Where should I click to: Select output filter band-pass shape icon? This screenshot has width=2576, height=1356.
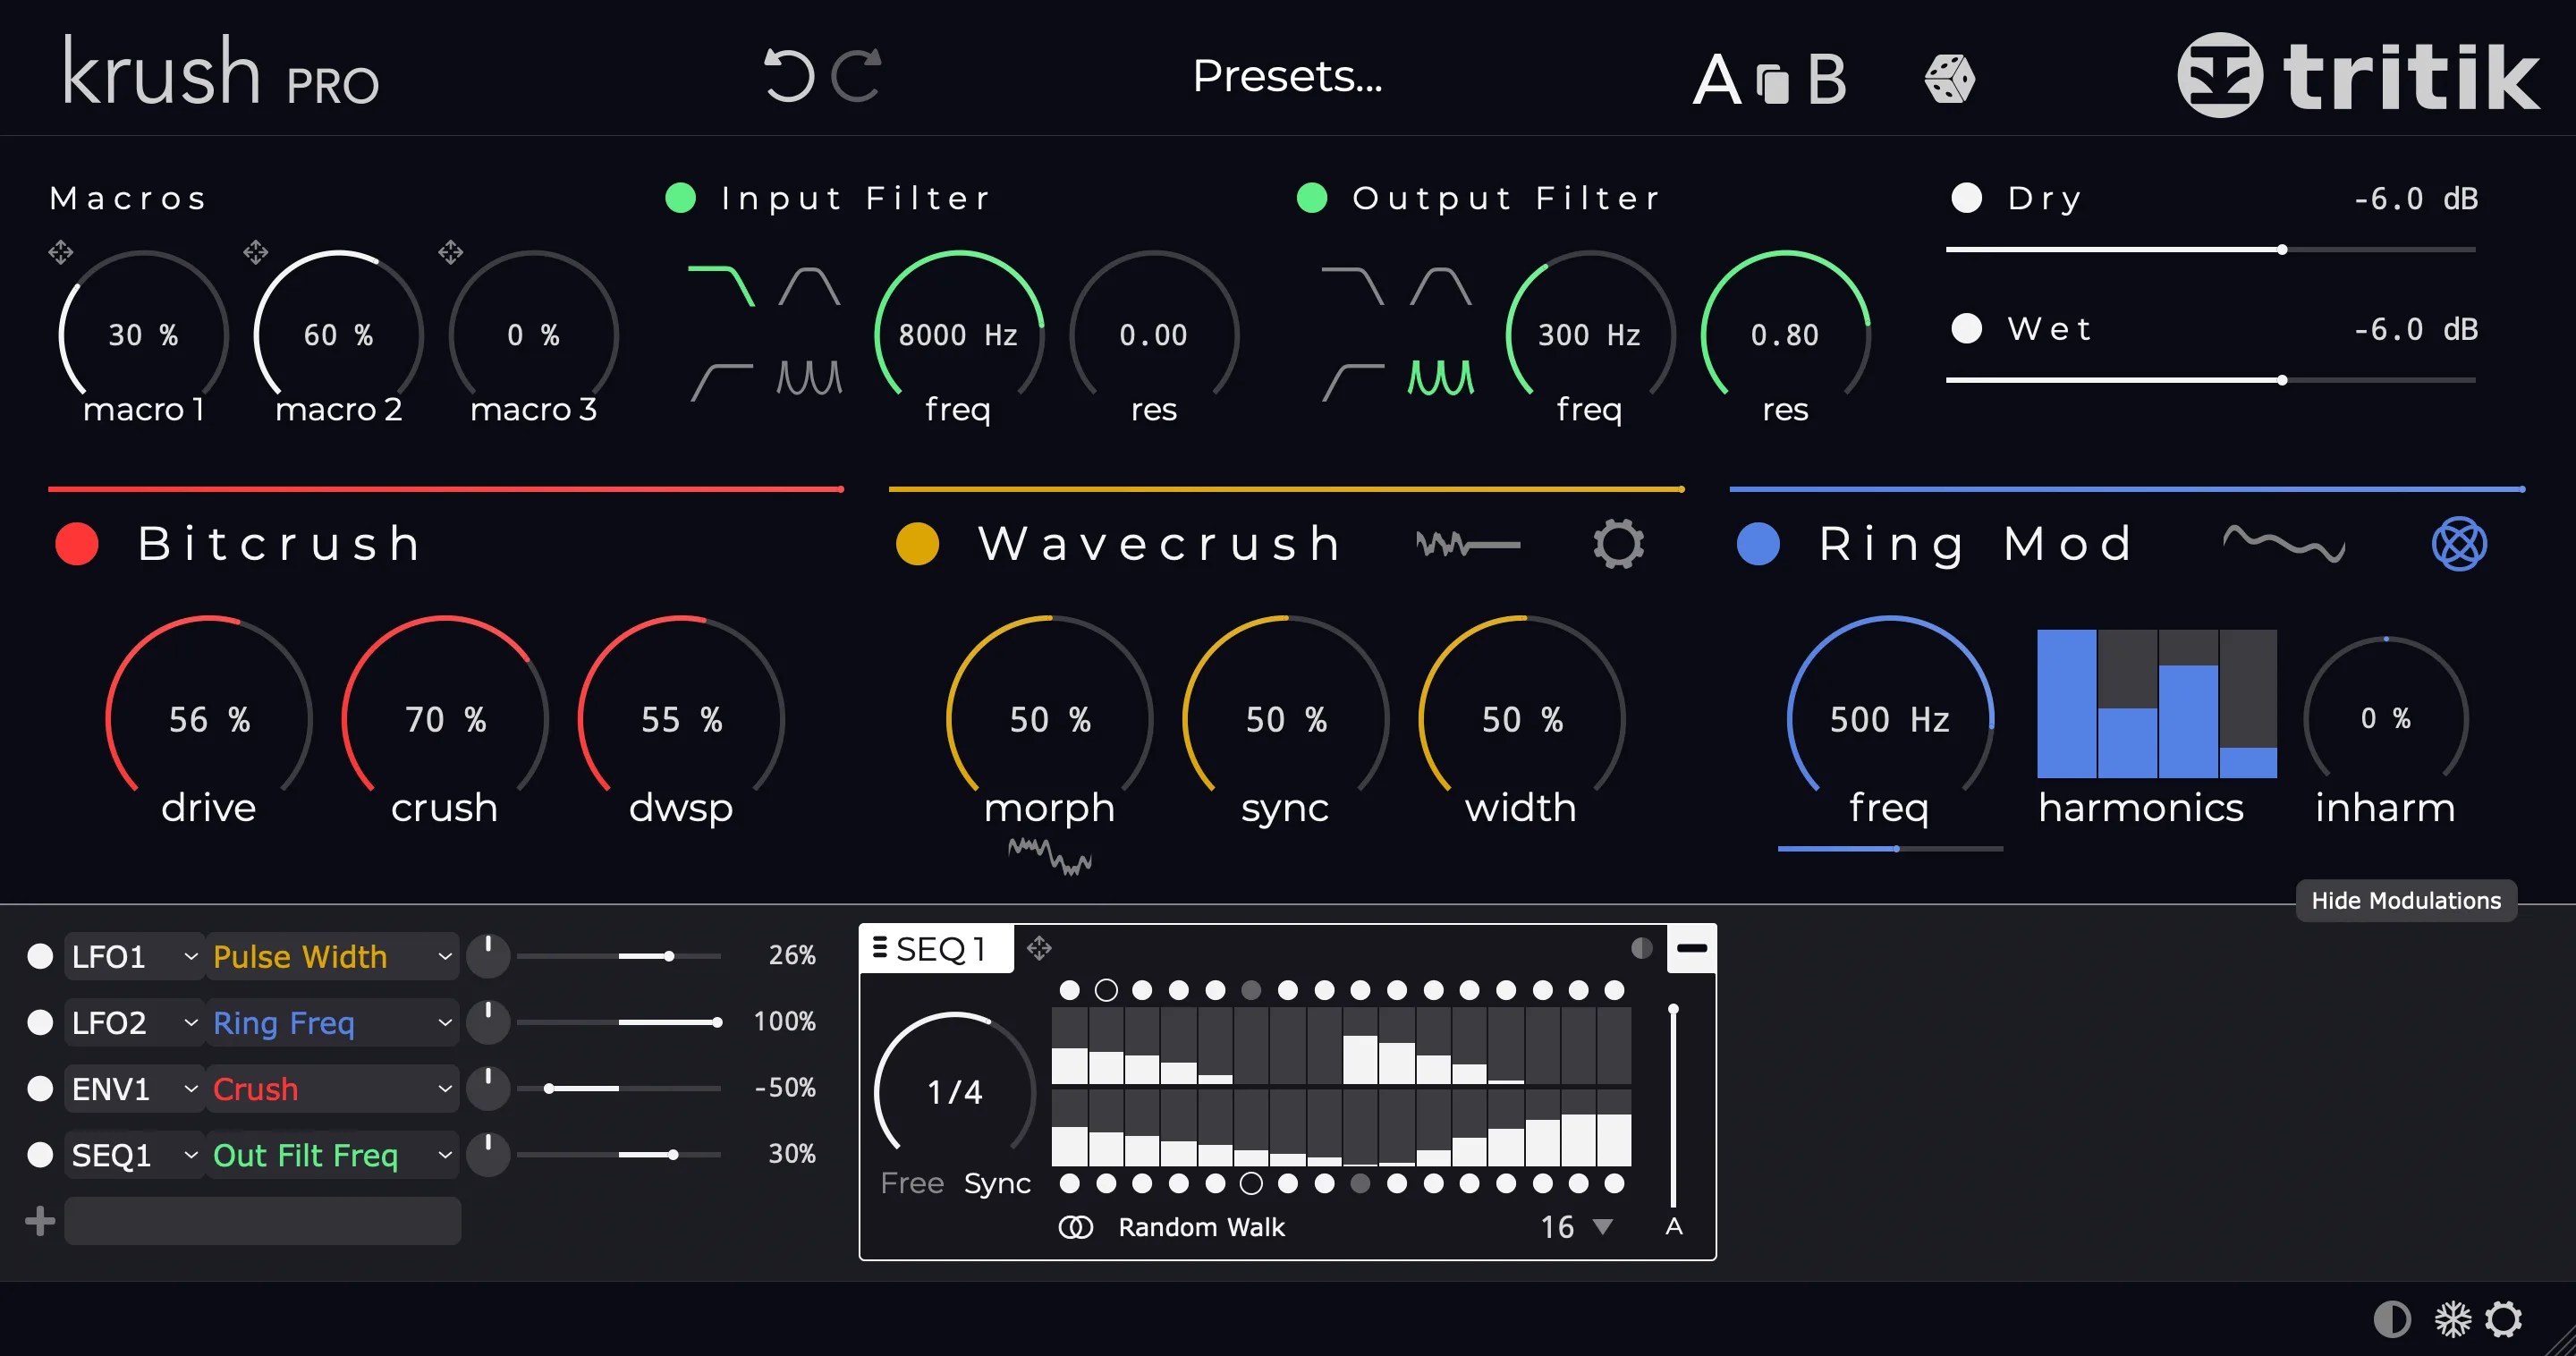[1440, 286]
